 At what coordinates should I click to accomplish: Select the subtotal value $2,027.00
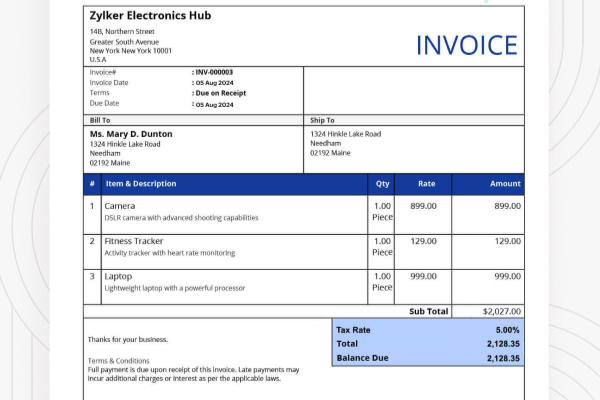[502, 311]
